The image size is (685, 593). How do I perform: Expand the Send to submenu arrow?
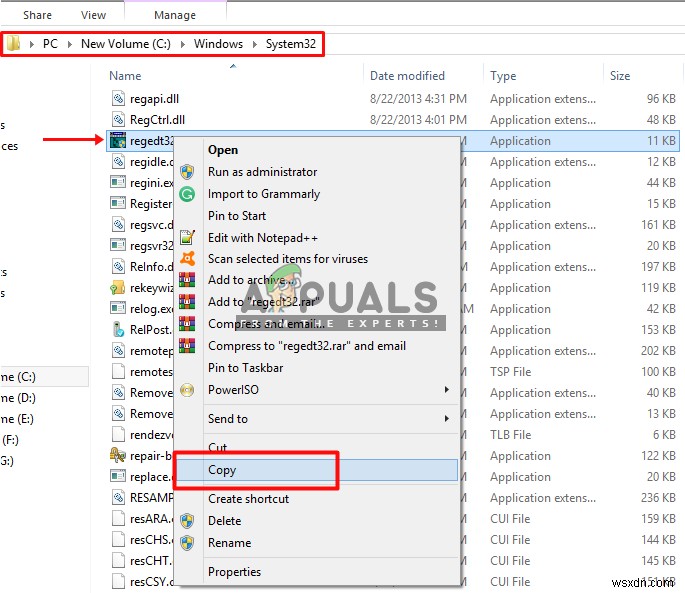click(x=446, y=419)
